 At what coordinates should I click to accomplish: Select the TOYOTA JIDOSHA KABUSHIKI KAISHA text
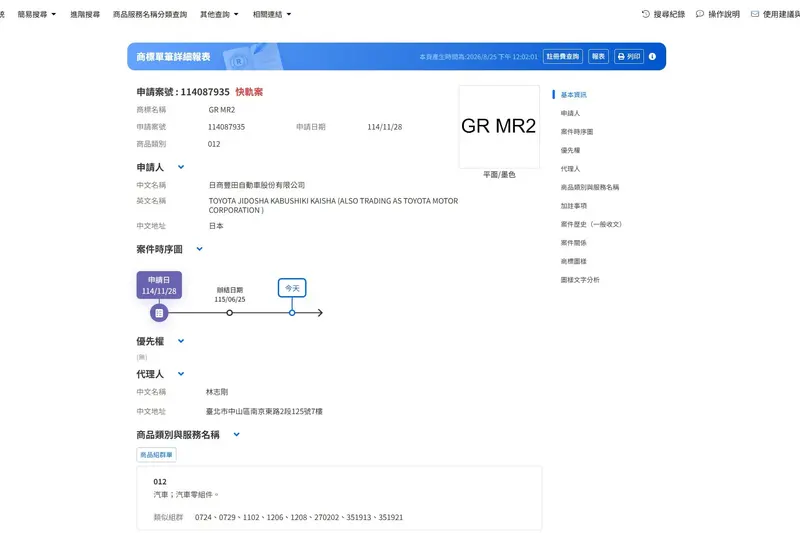[x=333, y=206]
